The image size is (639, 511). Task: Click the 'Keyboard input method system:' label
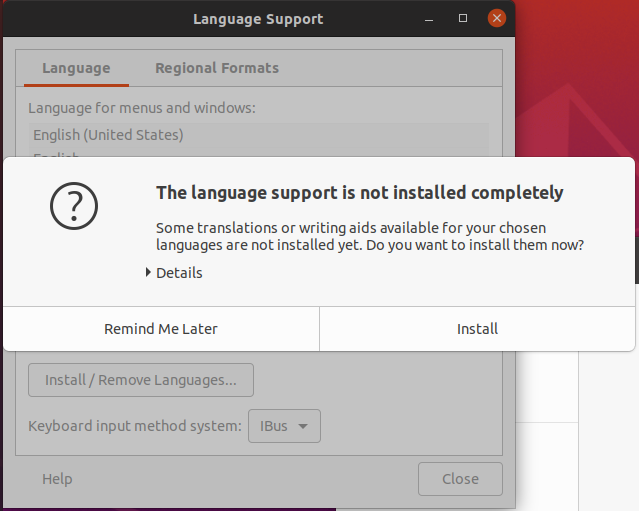click(x=134, y=426)
